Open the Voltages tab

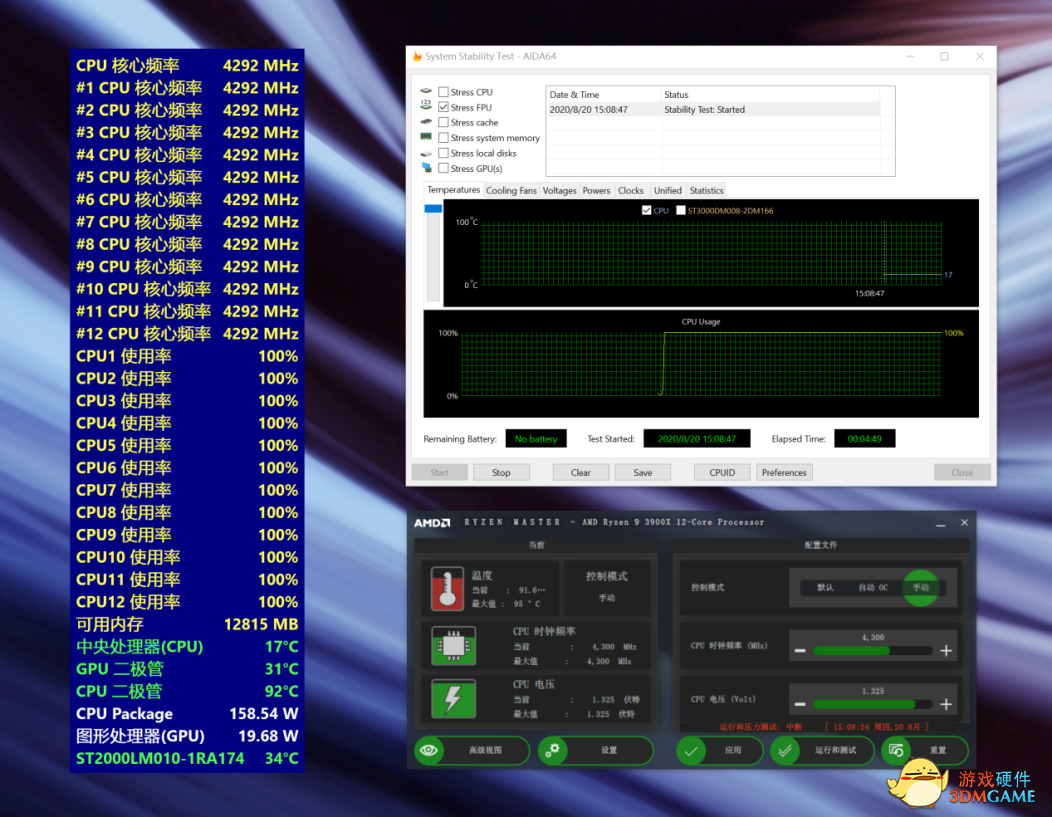click(560, 190)
